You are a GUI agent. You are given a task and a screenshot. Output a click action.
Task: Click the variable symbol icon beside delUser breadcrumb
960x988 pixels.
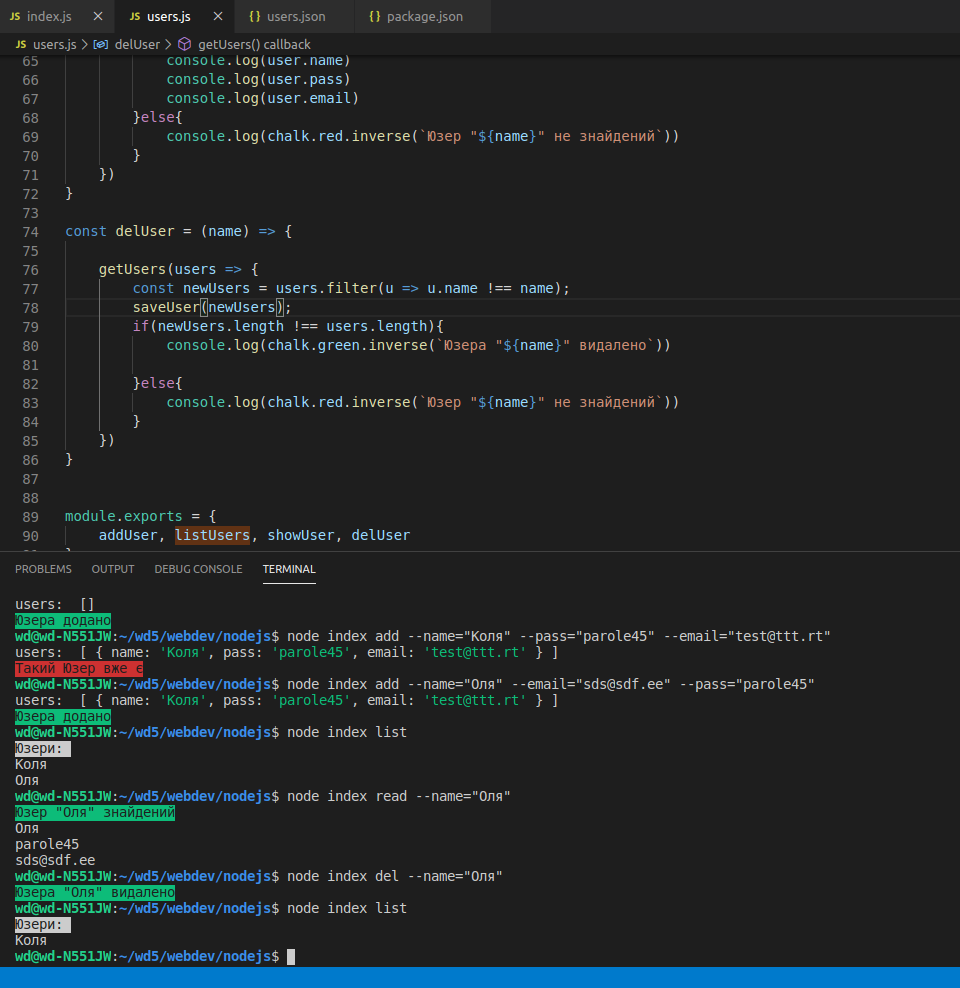(100, 45)
